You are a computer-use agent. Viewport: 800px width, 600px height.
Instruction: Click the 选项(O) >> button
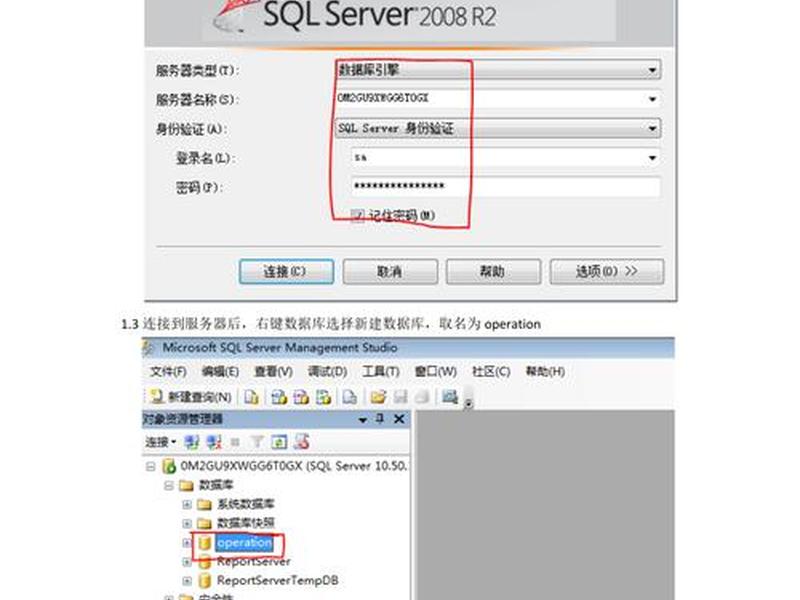point(607,271)
